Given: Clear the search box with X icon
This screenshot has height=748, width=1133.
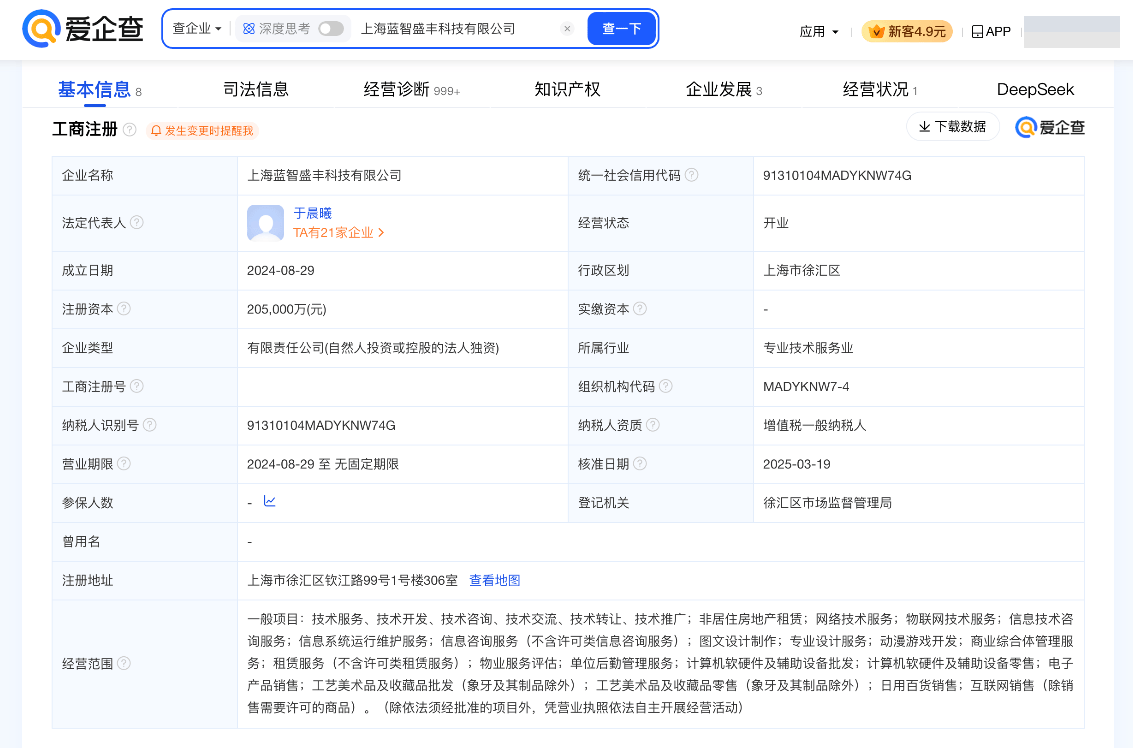Looking at the screenshot, I should pyautogui.click(x=567, y=29).
